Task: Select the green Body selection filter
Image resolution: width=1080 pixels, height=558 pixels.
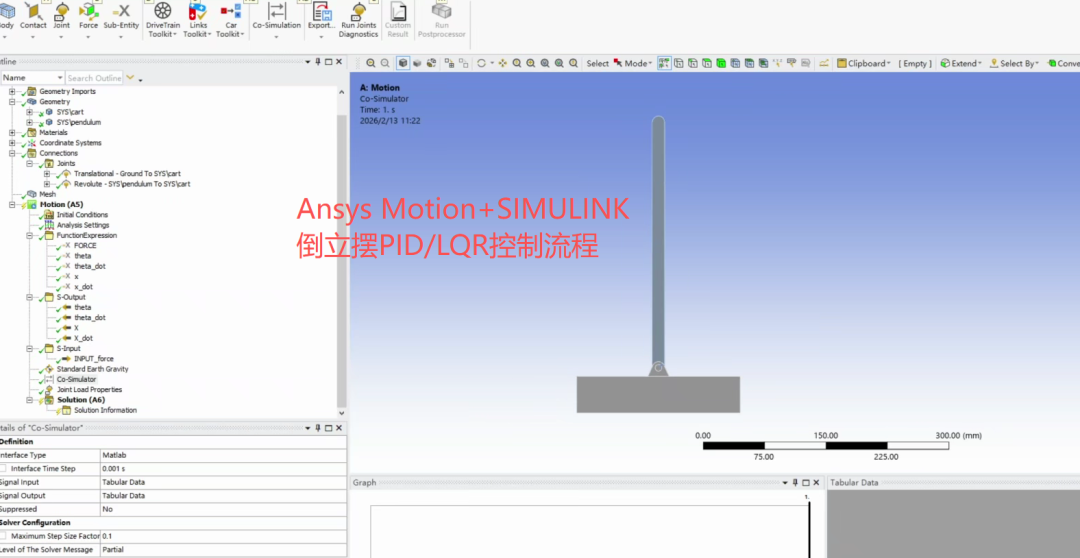Action: tap(720, 63)
